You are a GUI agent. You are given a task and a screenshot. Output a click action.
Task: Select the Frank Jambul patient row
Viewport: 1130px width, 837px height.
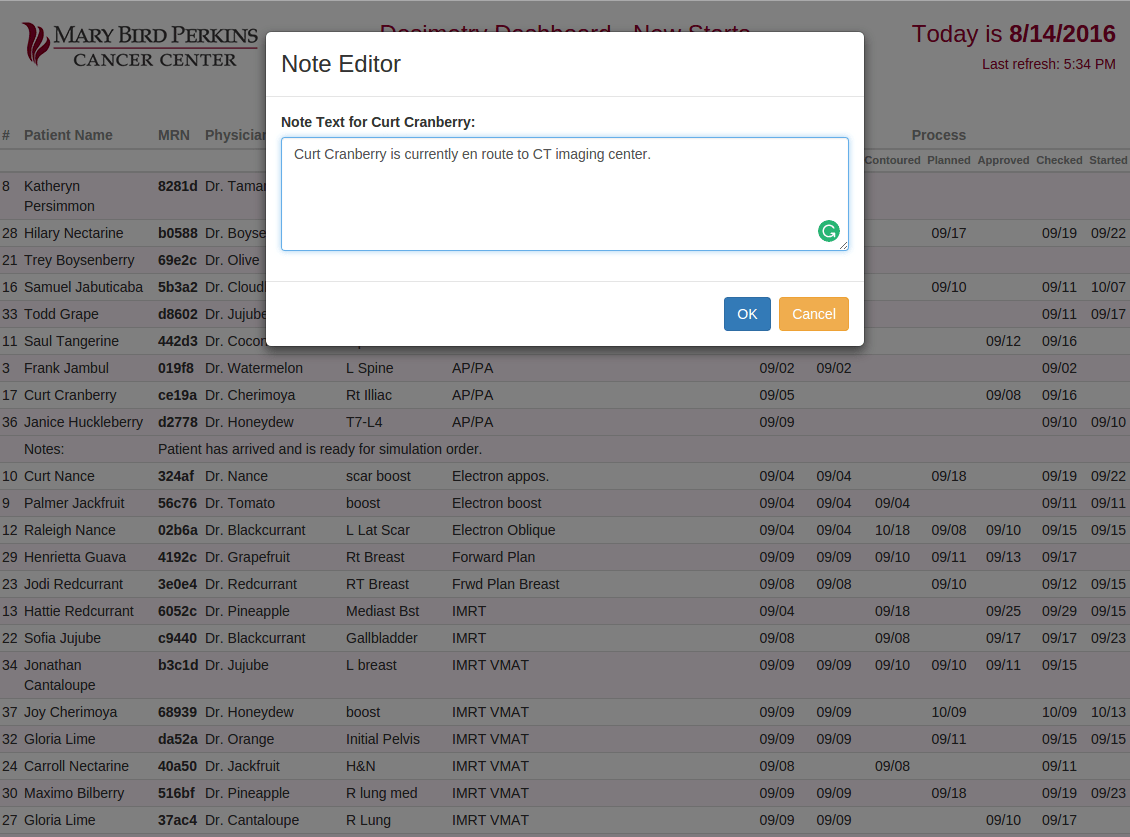66,368
